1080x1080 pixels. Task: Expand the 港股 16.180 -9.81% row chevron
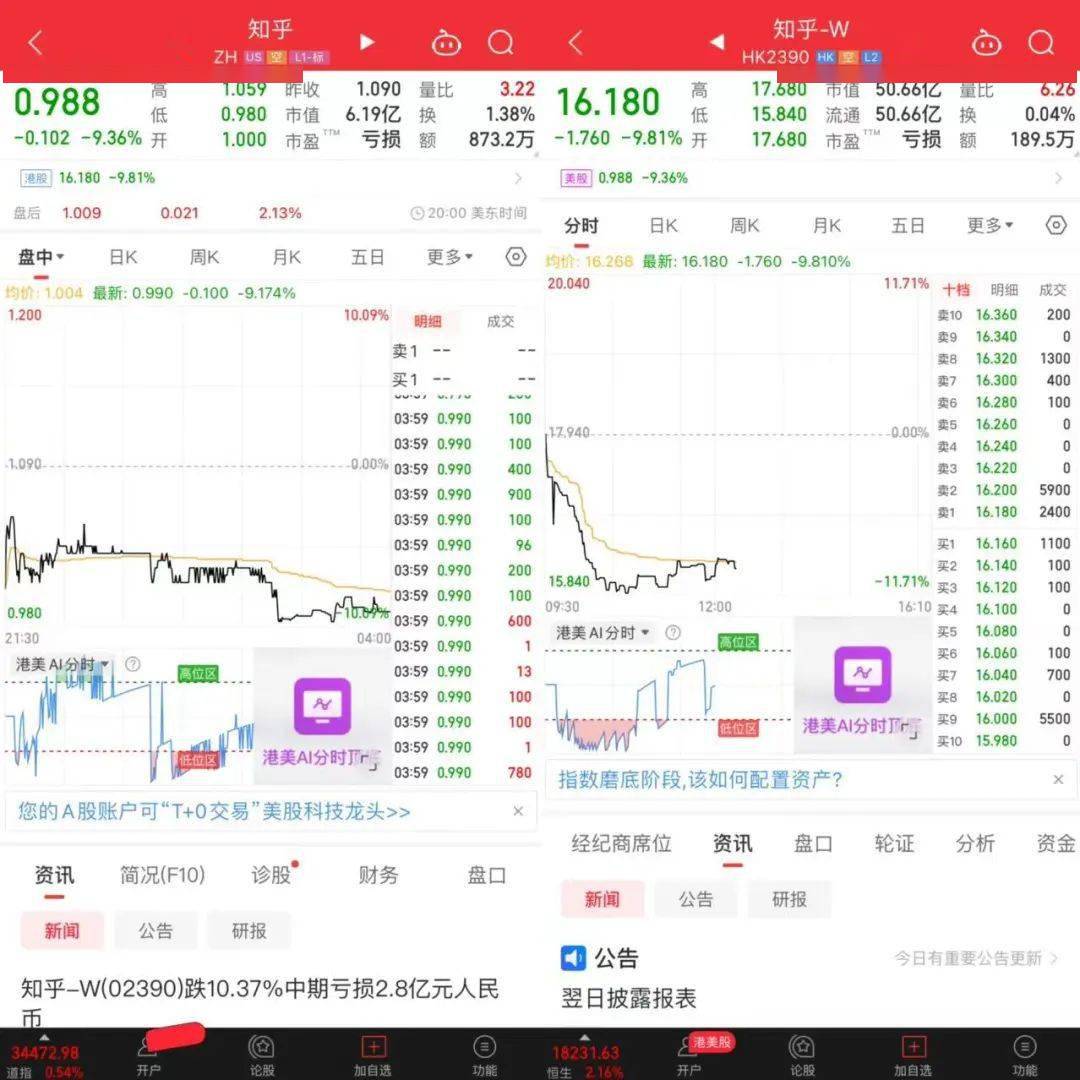coord(518,178)
